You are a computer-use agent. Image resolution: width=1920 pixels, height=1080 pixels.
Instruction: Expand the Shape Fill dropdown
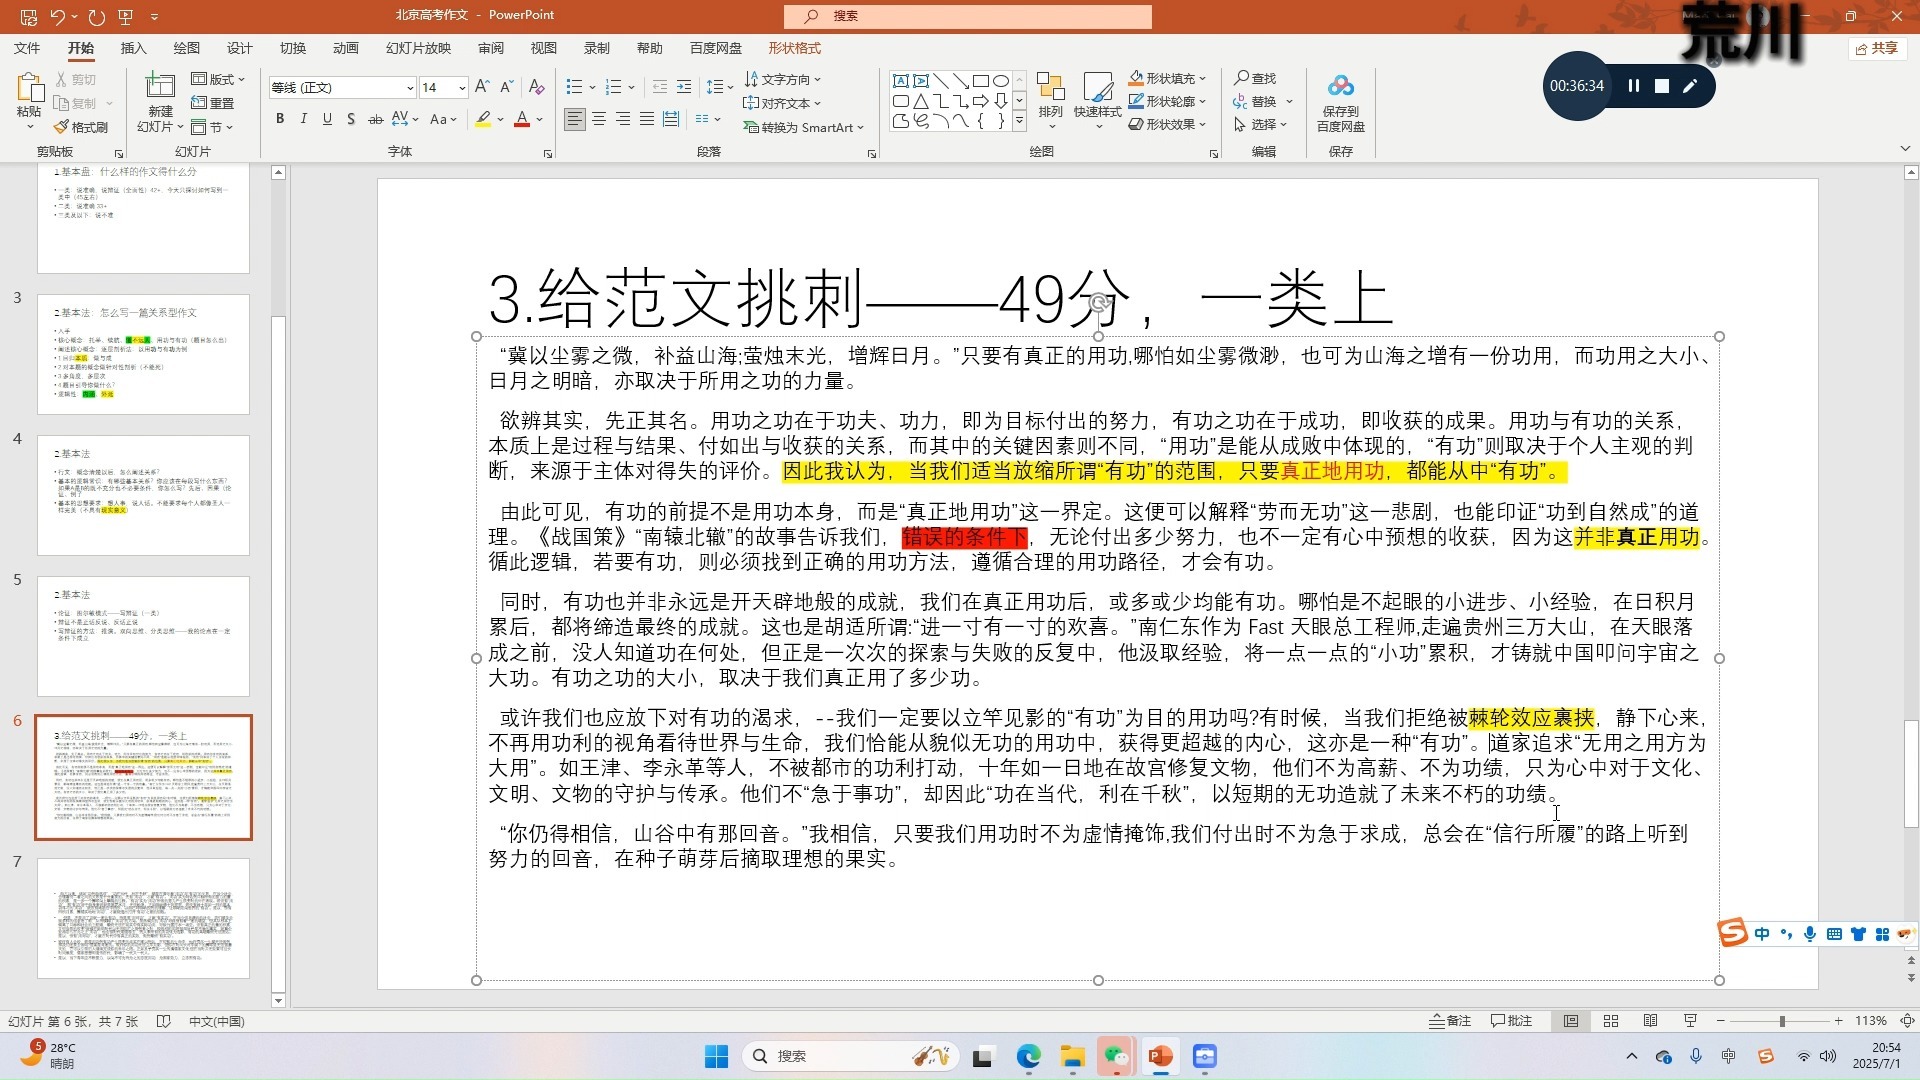[x=1203, y=78]
